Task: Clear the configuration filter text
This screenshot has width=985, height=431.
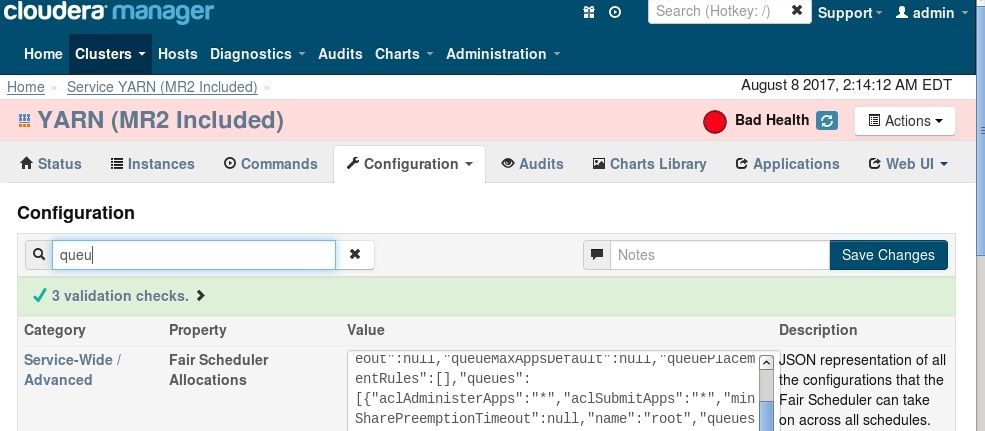Action: (x=355, y=255)
